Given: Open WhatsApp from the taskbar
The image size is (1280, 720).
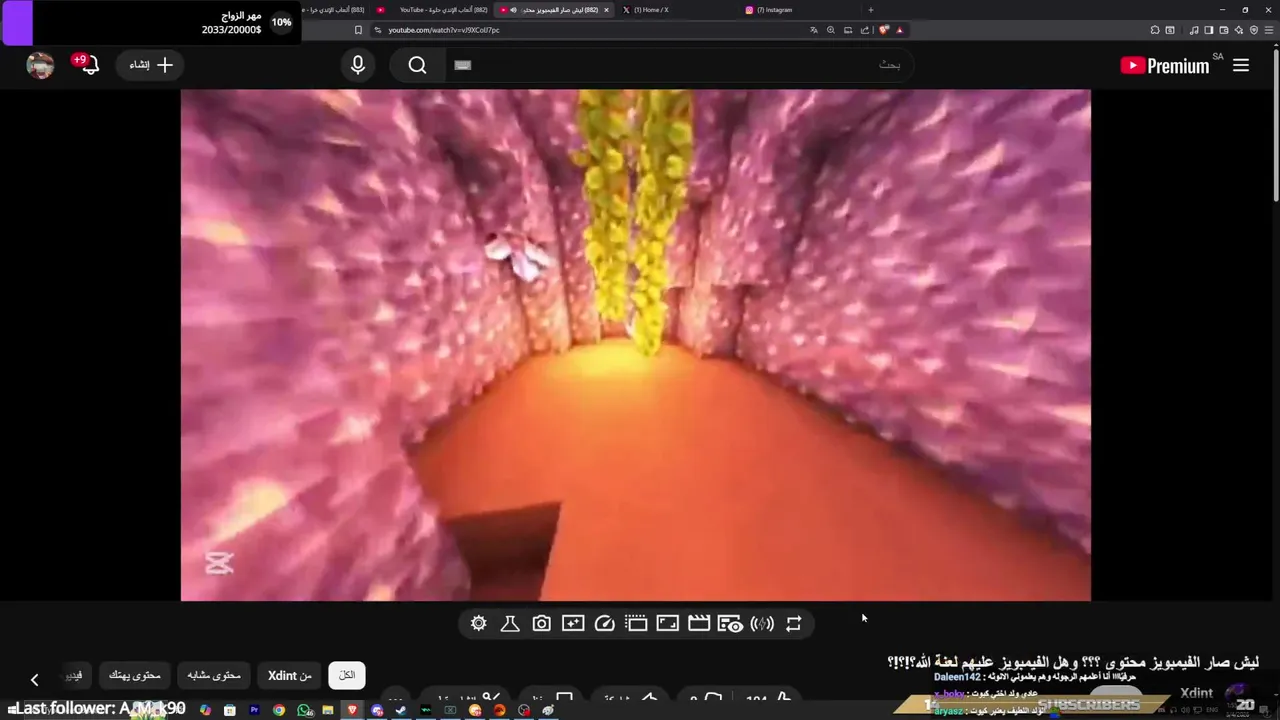Looking at the screenshot, I should 304,710.
